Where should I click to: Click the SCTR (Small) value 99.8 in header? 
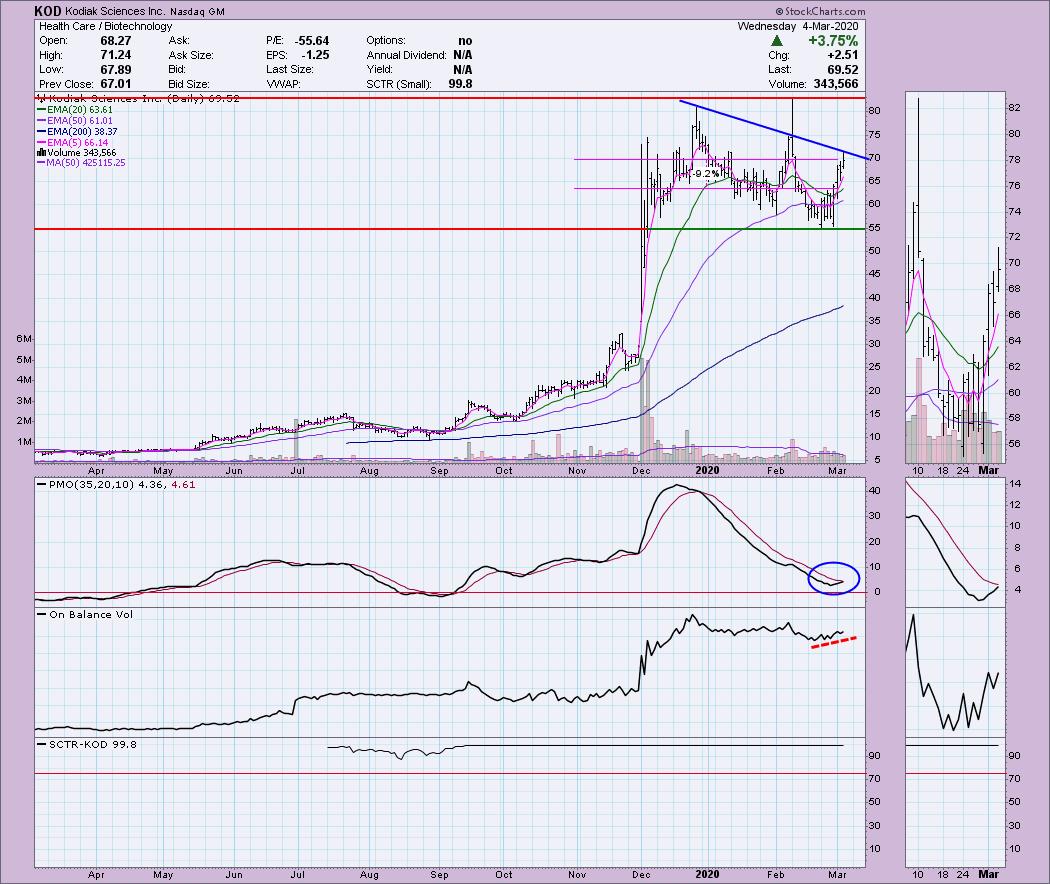pyautogui.click(x=461, y=84)
